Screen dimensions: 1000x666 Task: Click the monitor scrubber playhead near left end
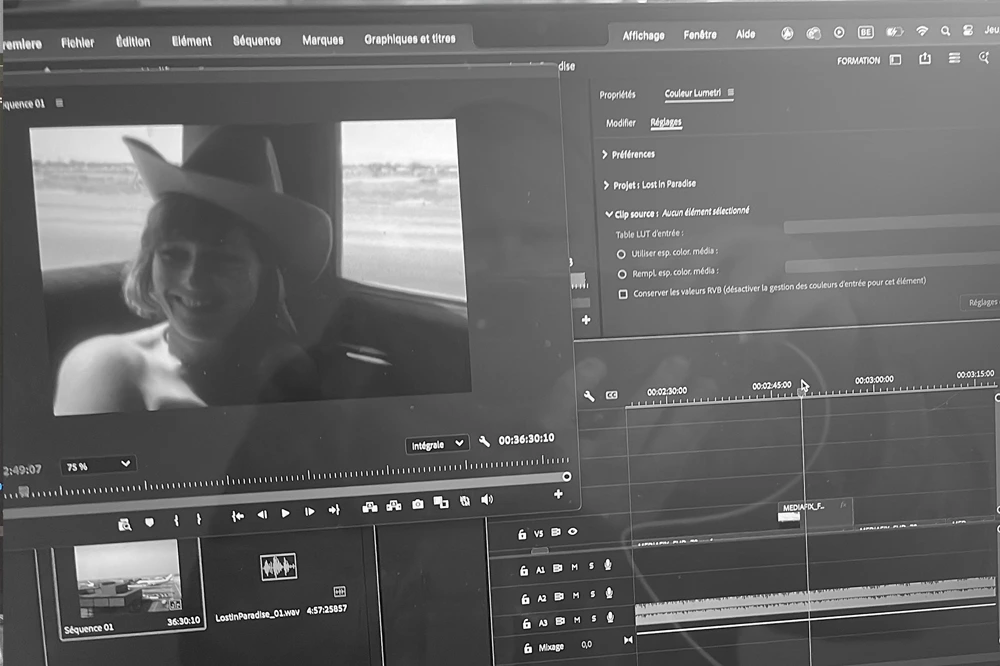[24, 491]
